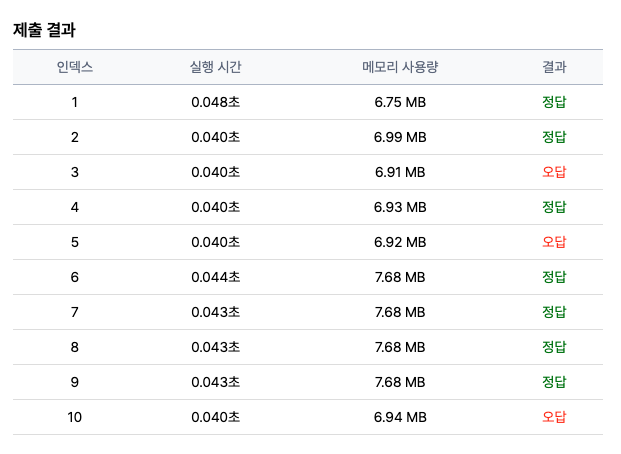Select the 0.048초 execution time cell

(215, 102)
